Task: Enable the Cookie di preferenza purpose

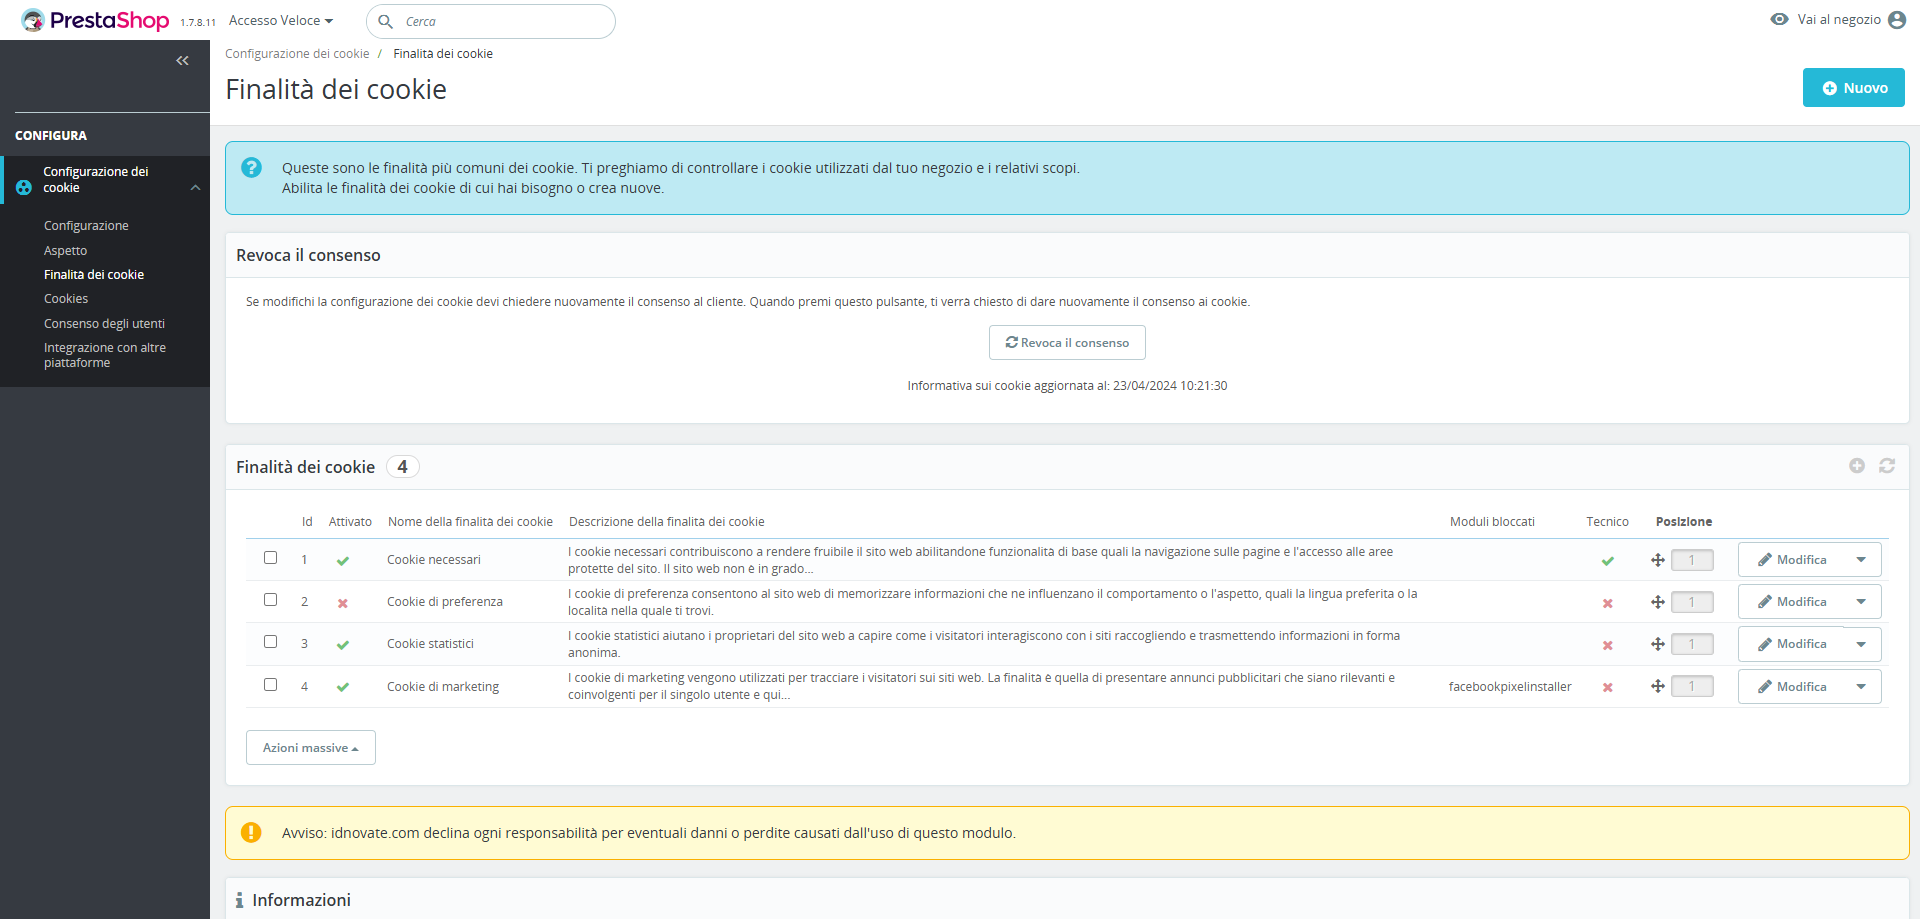Action: (x=343, y=603)
